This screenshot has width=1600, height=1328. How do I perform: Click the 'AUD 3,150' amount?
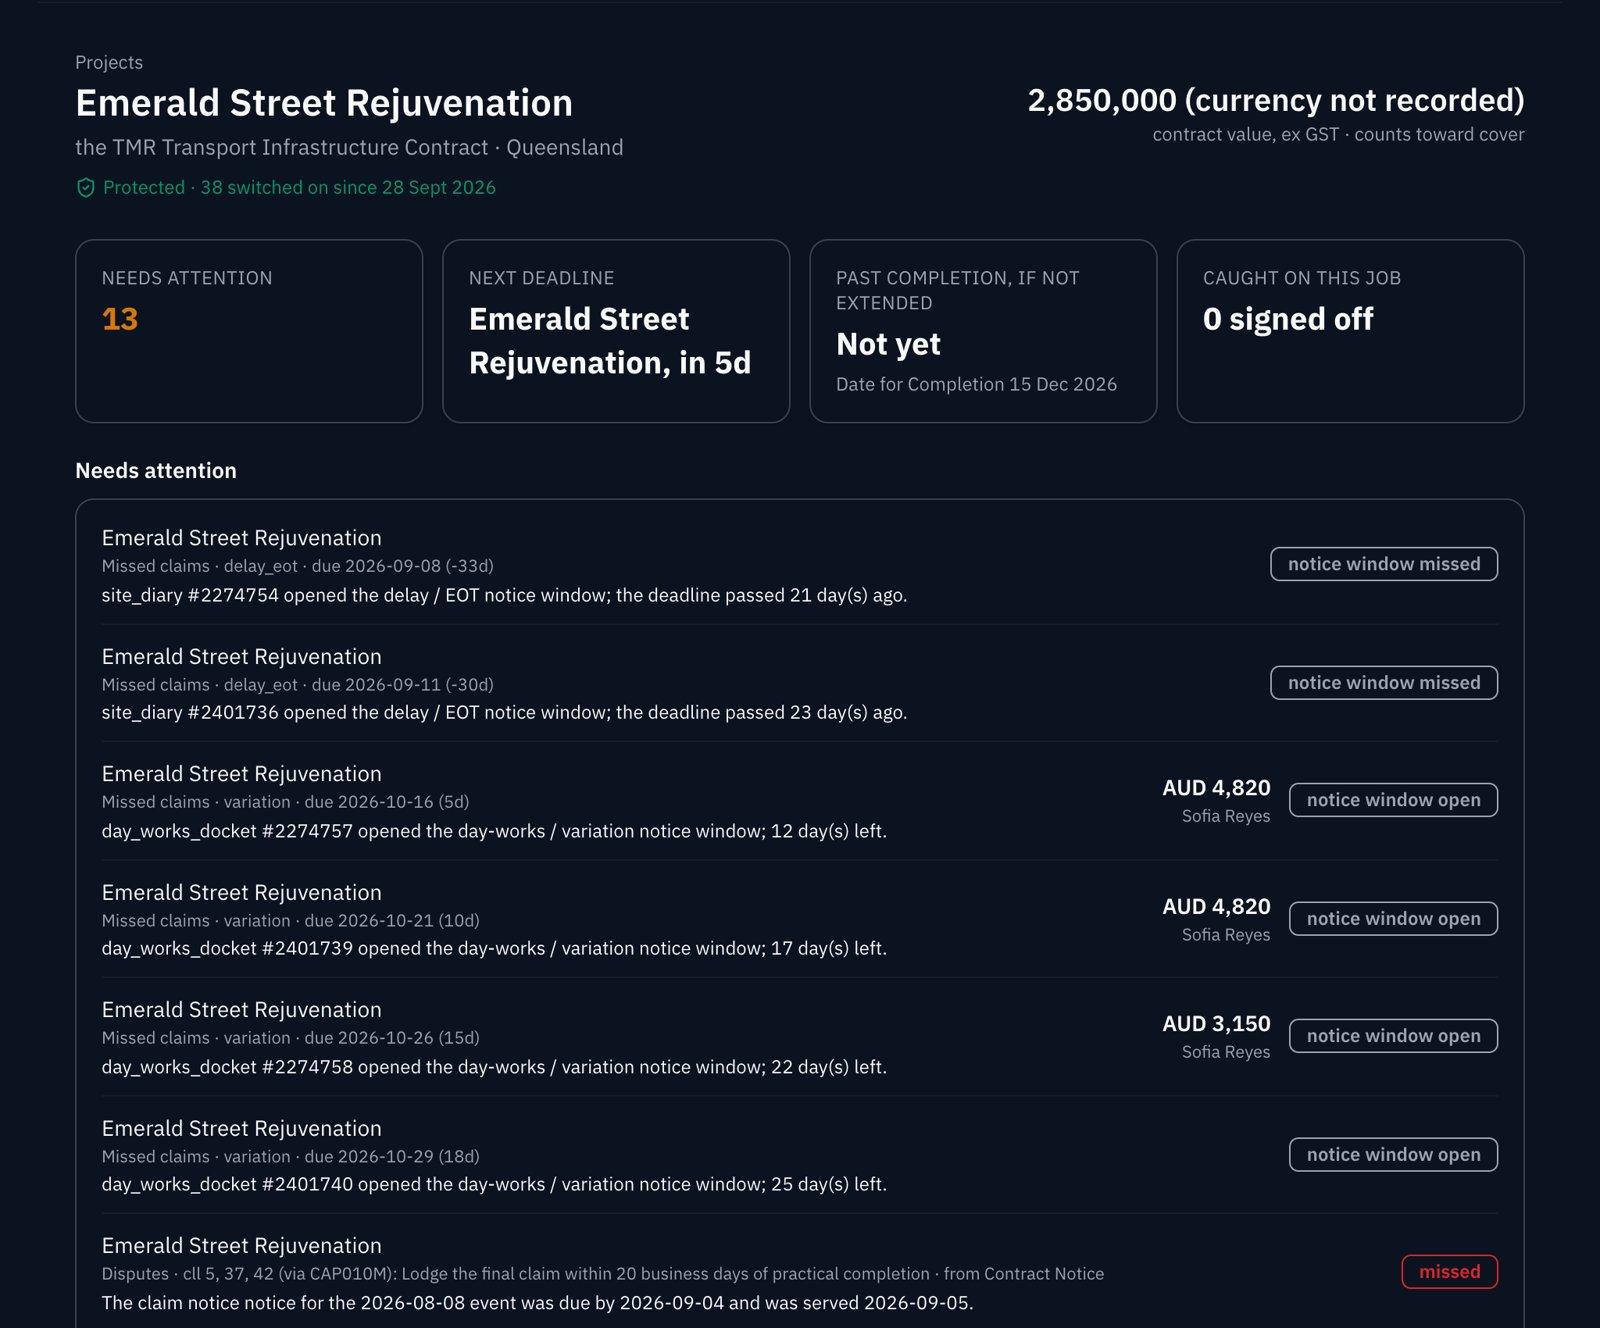coord(1216,1024)
